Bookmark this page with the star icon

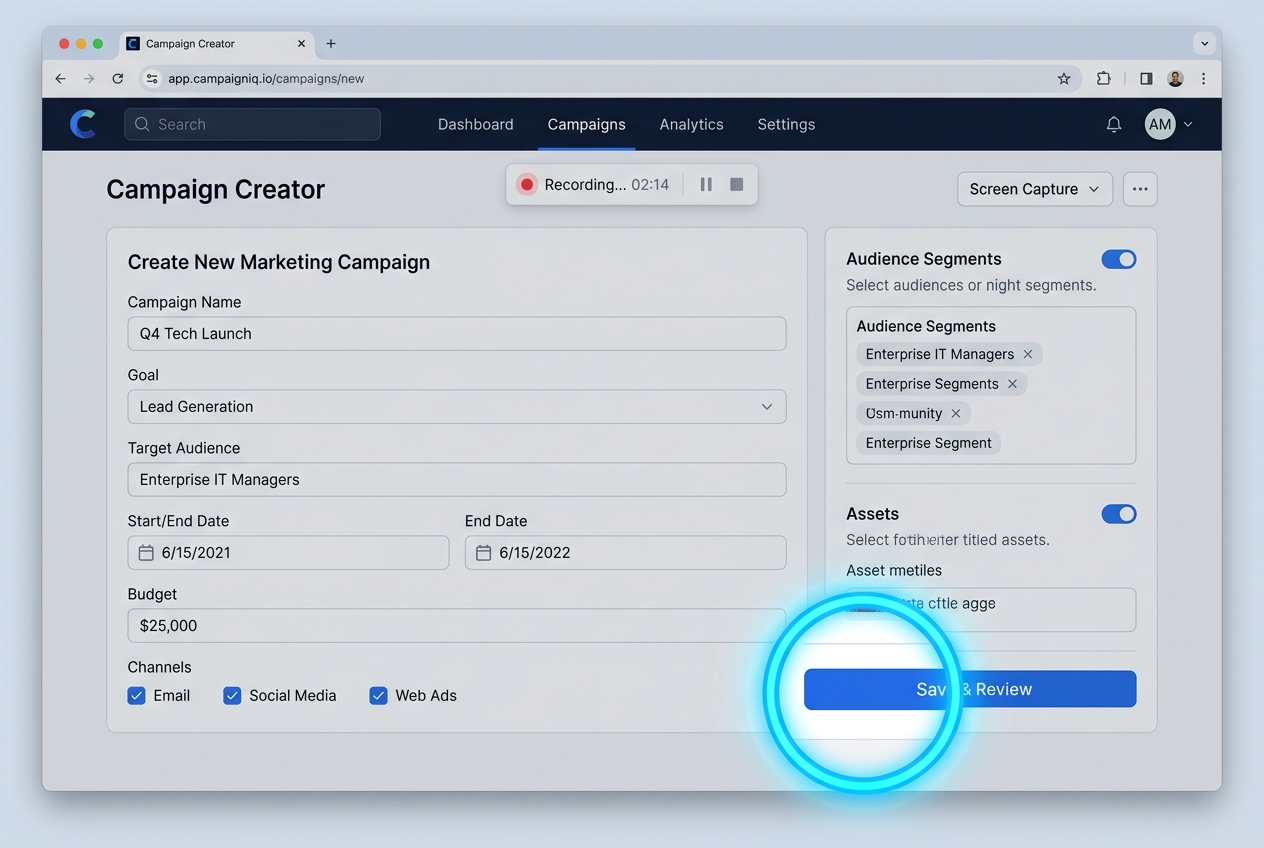pyautogui.click(x=1064, y=79)
